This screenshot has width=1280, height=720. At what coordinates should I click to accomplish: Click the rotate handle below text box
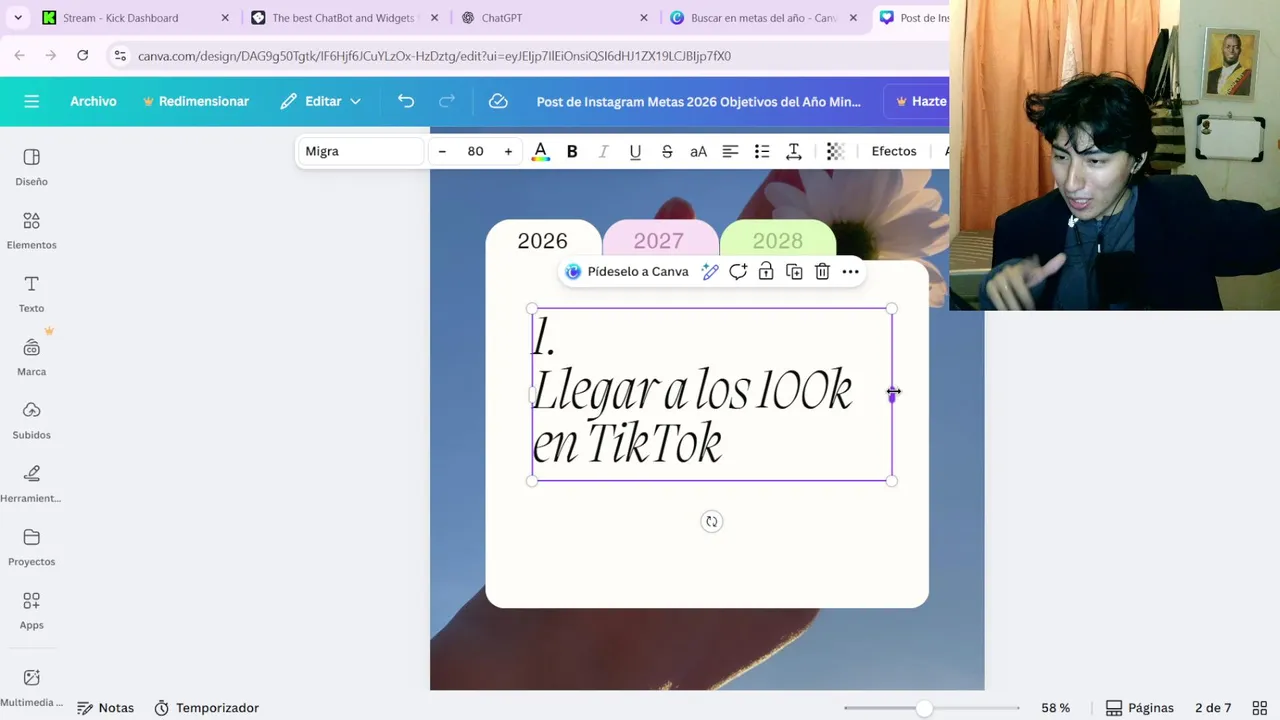click(x=711, y=521)
